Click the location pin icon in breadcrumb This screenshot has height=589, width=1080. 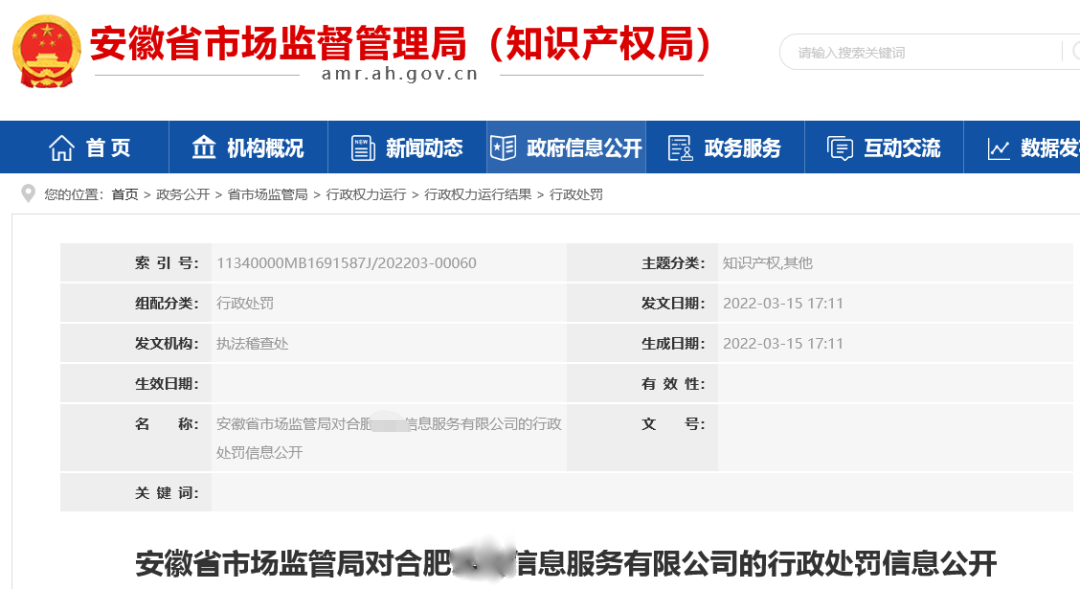pos(28,194)
